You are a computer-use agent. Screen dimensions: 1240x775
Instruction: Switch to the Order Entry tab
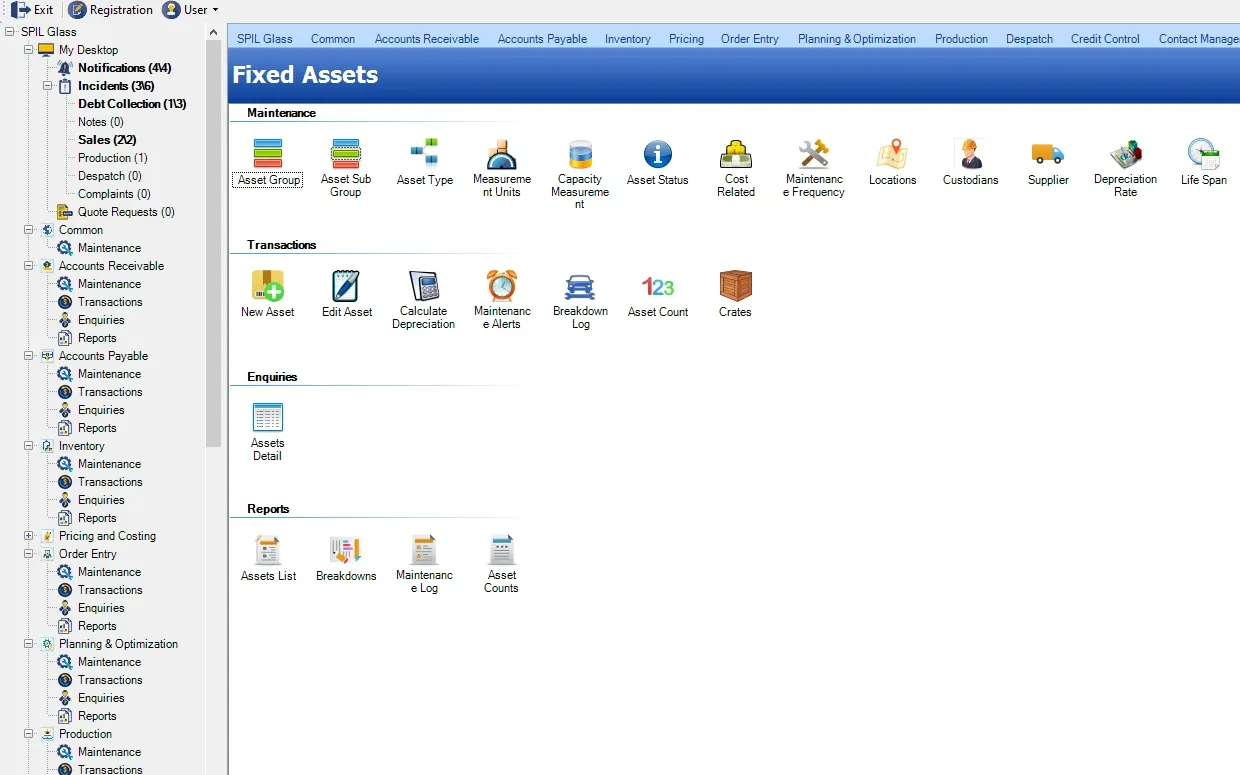(x=750, y=39)
